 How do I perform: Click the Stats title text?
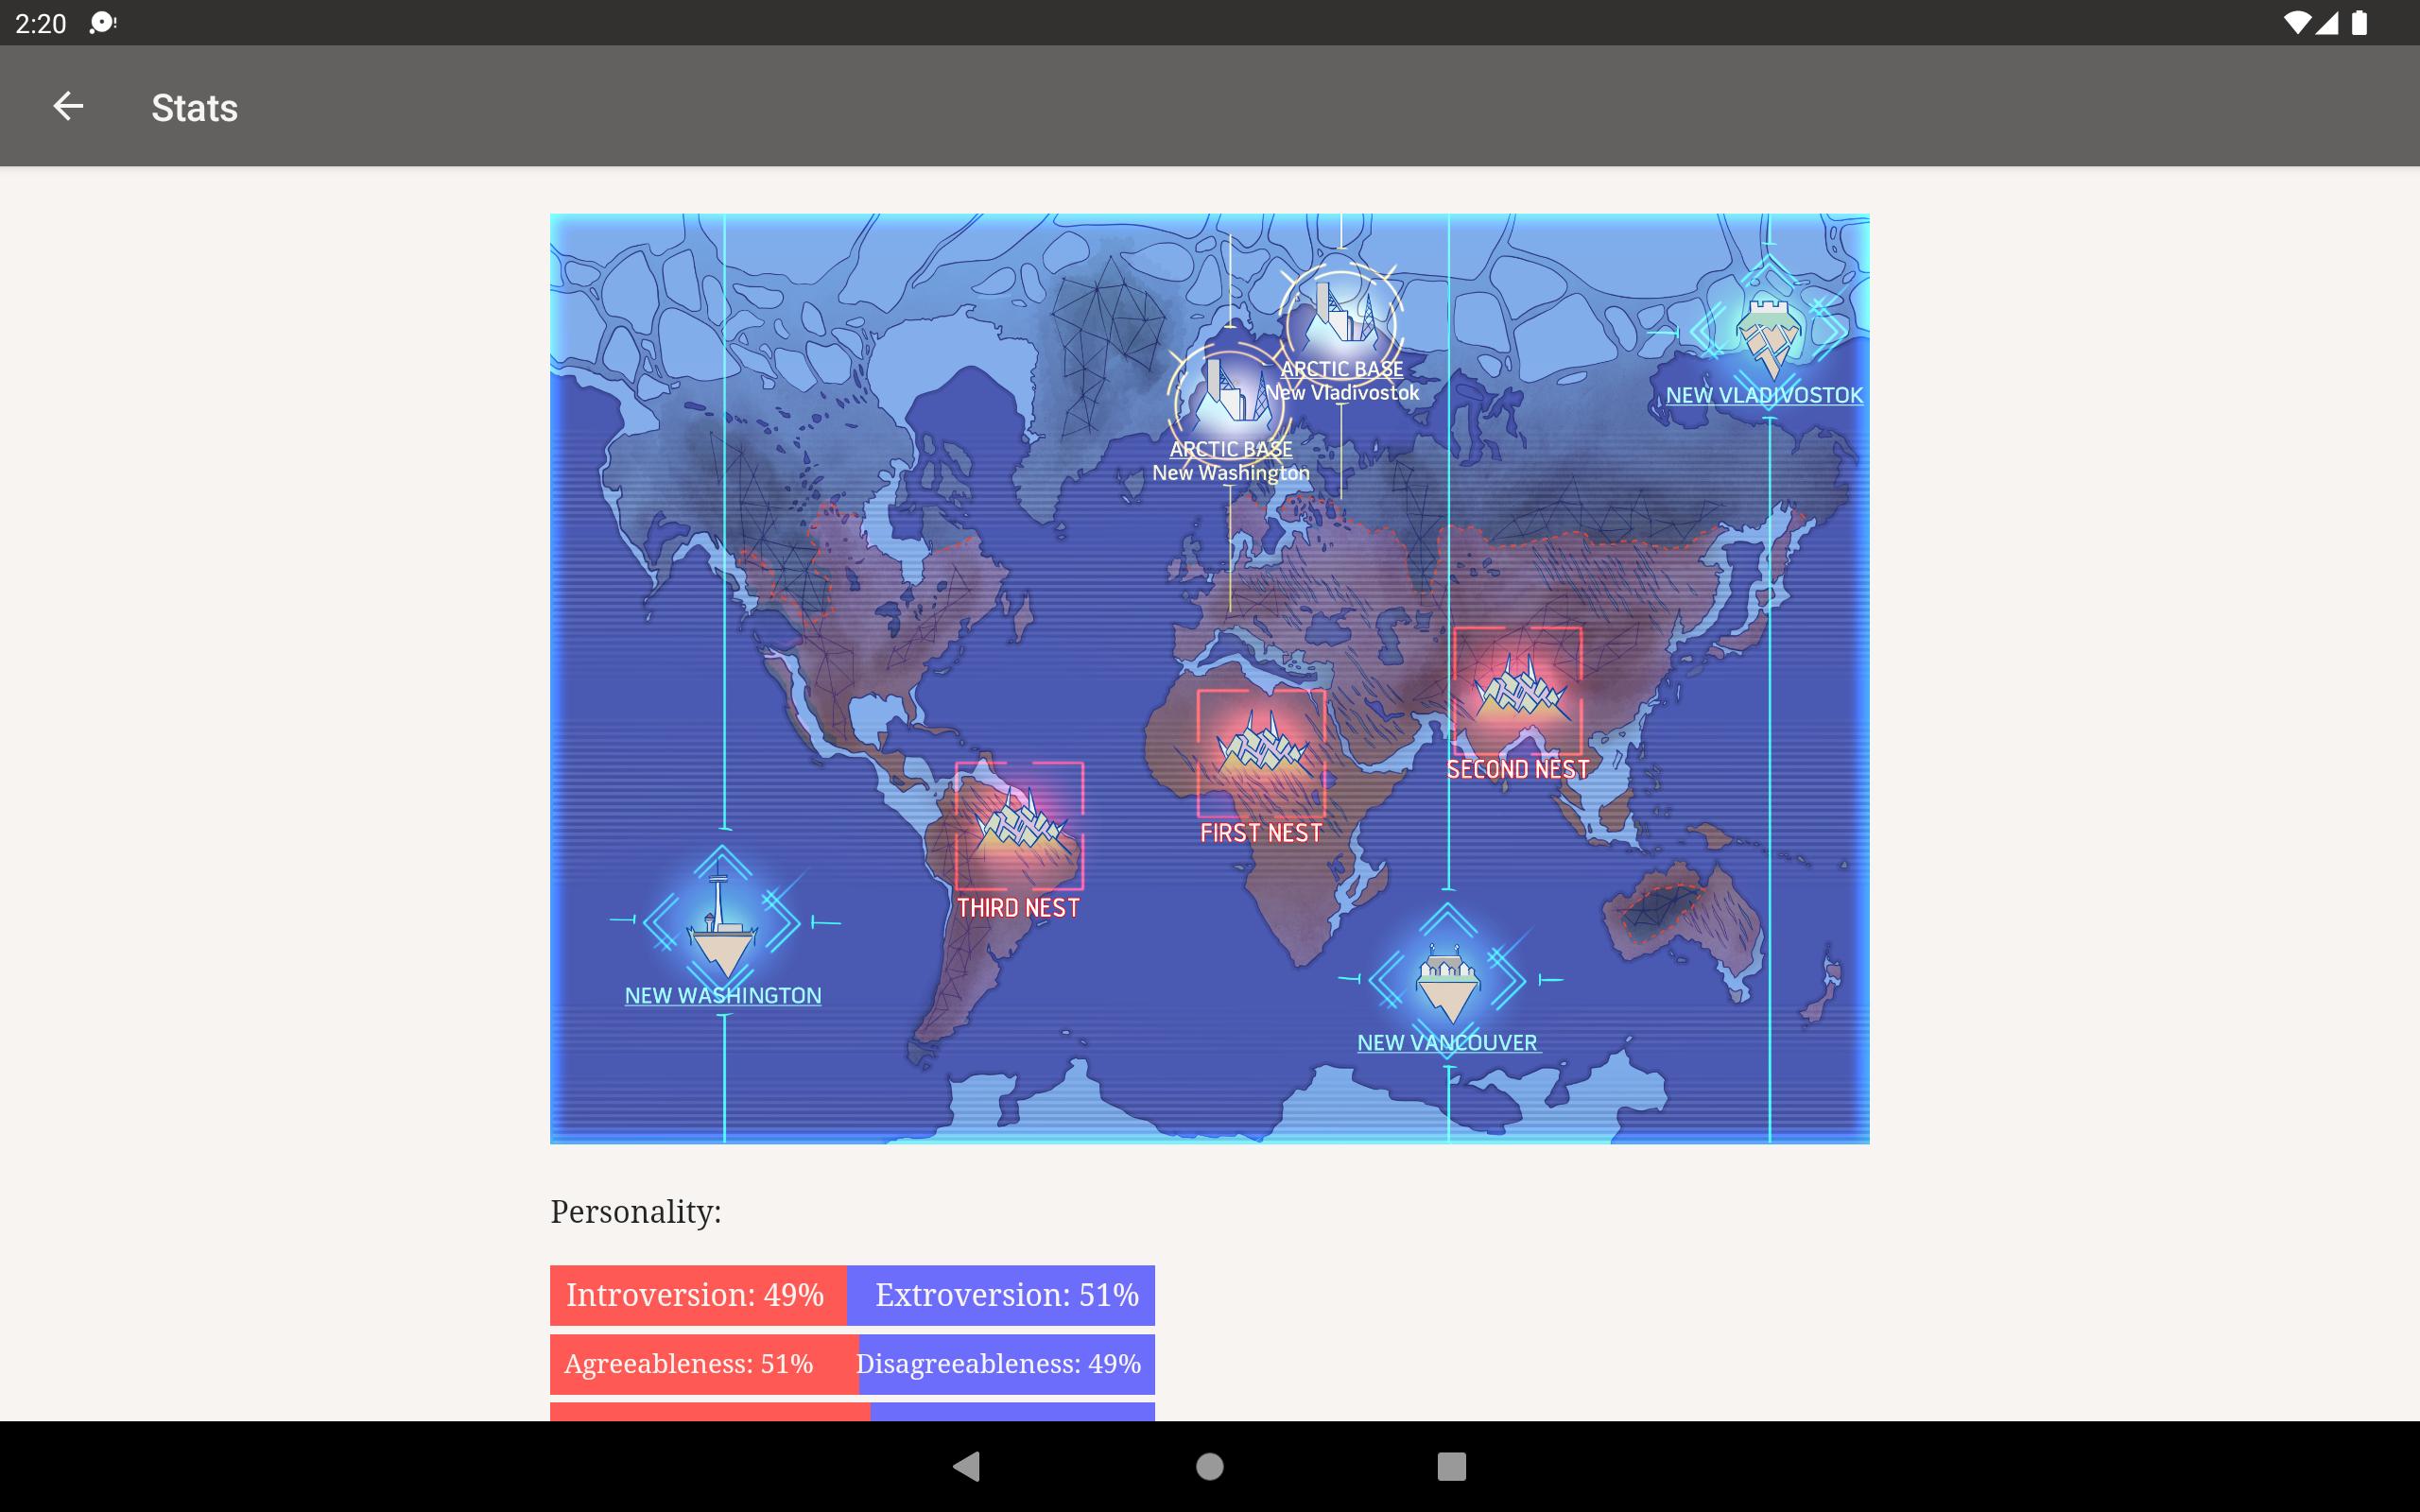(x=194, y=108)
